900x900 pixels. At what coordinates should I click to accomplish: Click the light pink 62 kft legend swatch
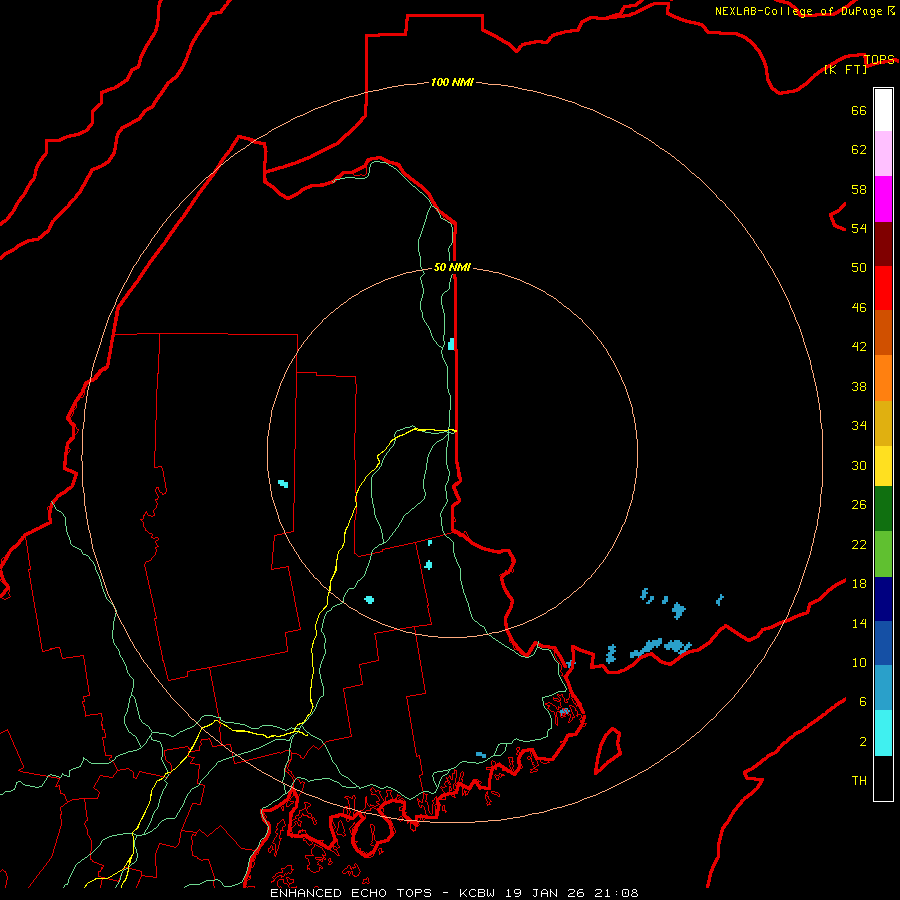tap(883, 153)
